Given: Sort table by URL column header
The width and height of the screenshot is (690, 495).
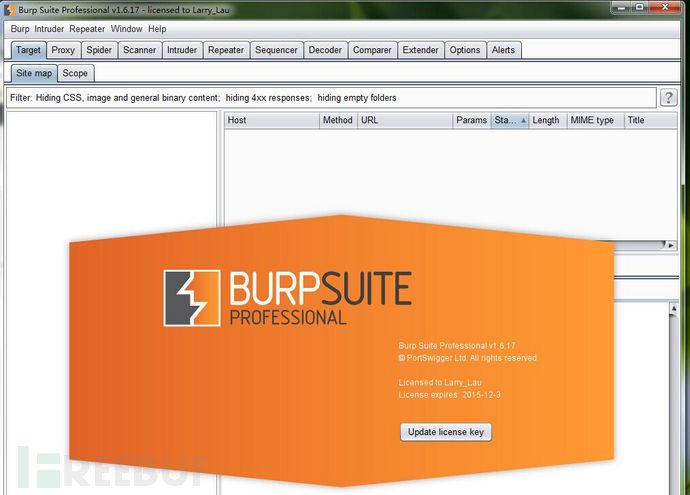Looking at the screenshot, I should click(x=405, y=120).
